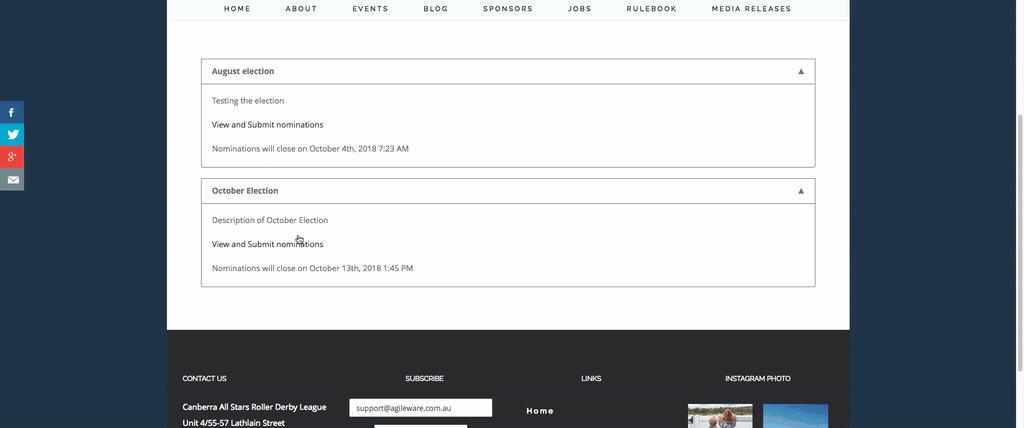Collapse the October Election panel arrow

tap(800, 191)
